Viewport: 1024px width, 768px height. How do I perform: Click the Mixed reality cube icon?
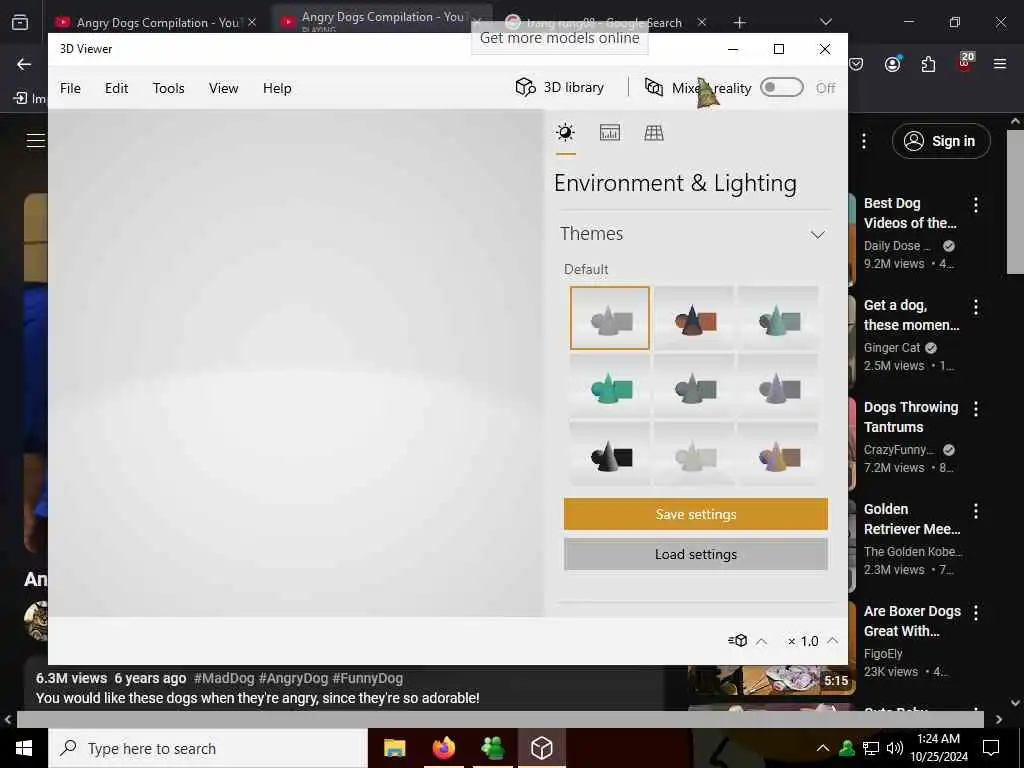(654, 88)
